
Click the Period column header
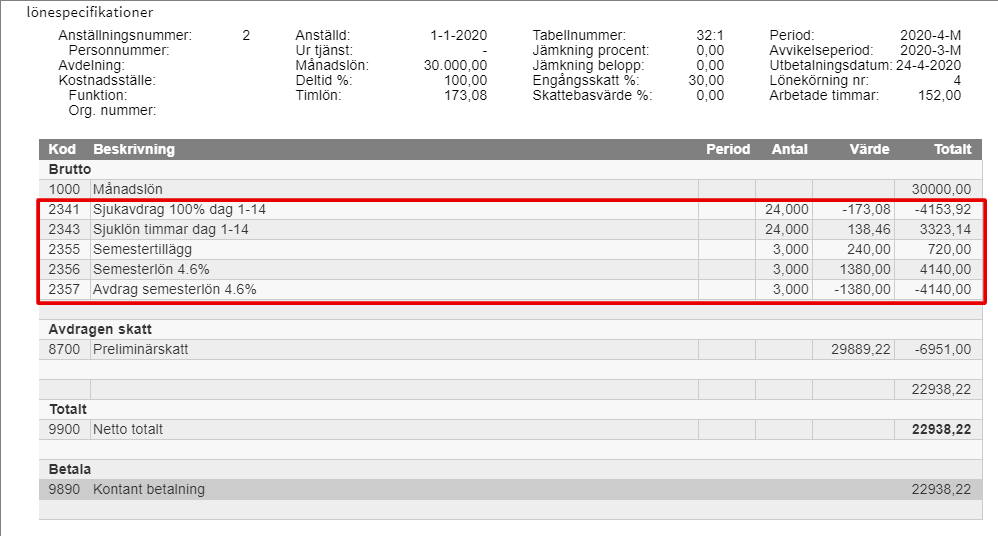tap(728, 150)
